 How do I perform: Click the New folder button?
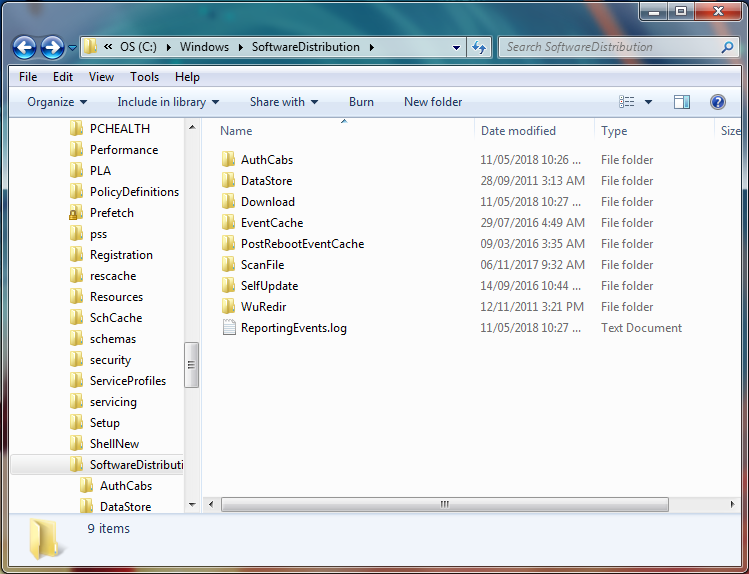[x=433, y=102]
